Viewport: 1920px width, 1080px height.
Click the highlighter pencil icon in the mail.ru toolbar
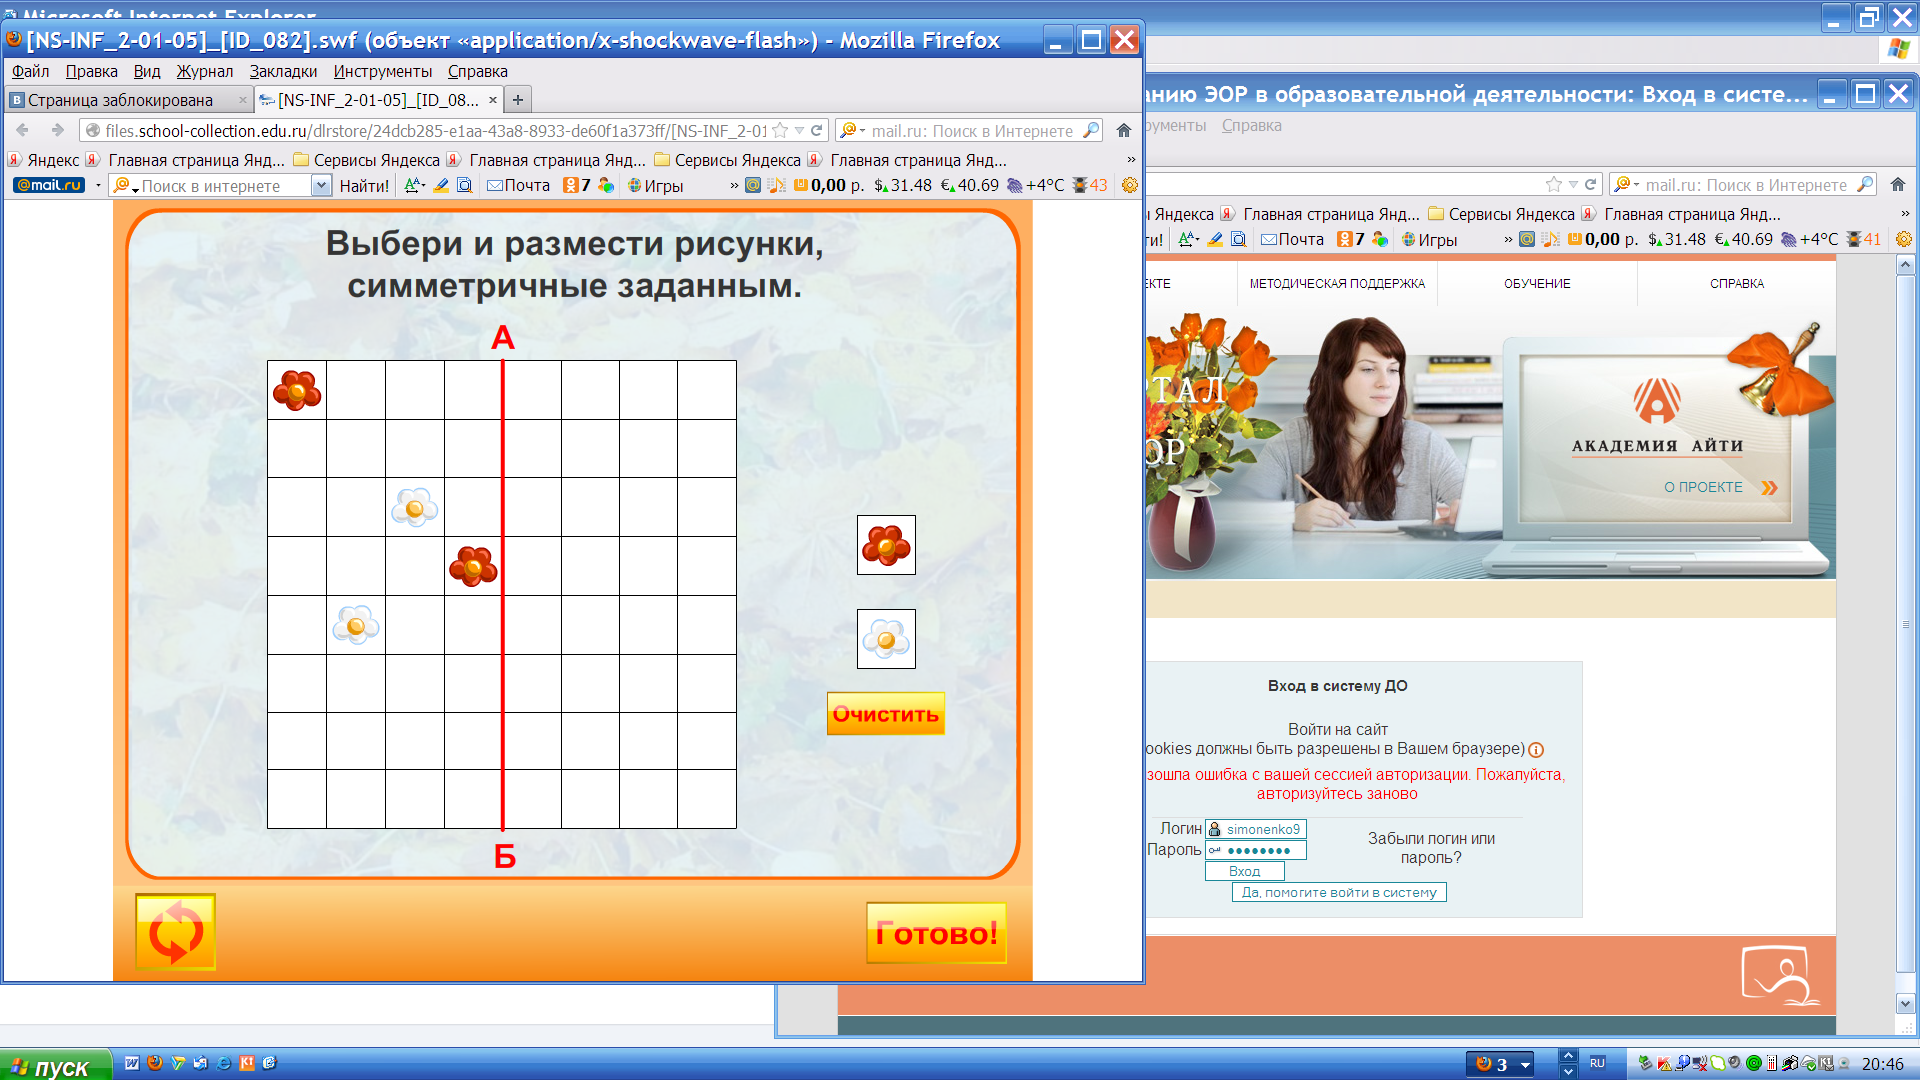pyautogui.click(x=441, y=185)
